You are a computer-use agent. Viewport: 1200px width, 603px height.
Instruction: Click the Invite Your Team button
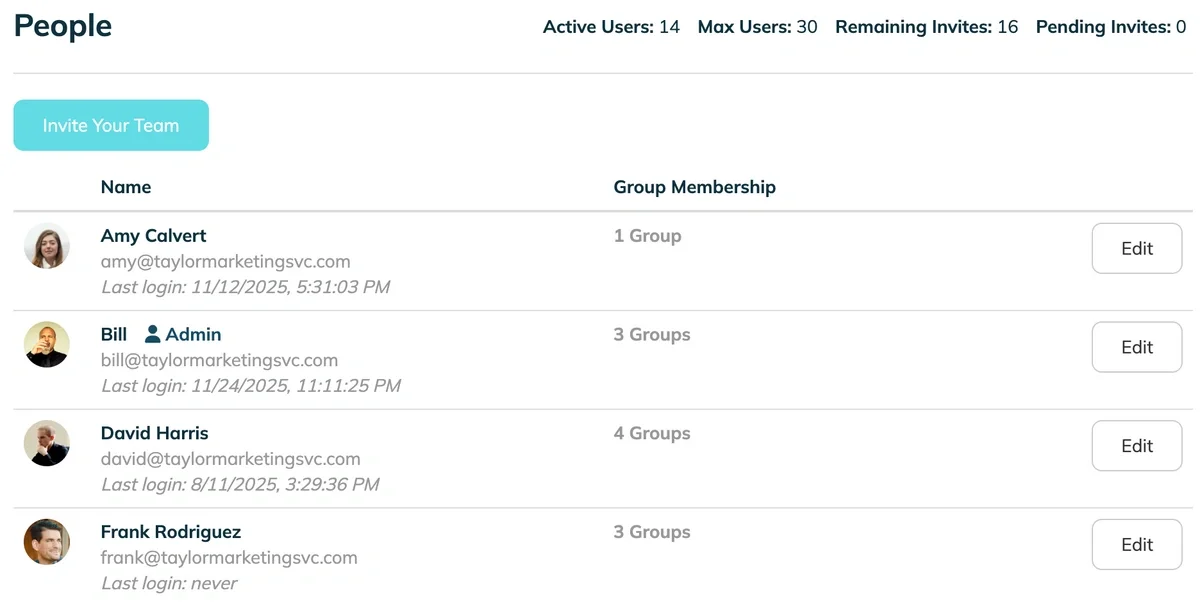pyautogui.click(x=111, y=126)
